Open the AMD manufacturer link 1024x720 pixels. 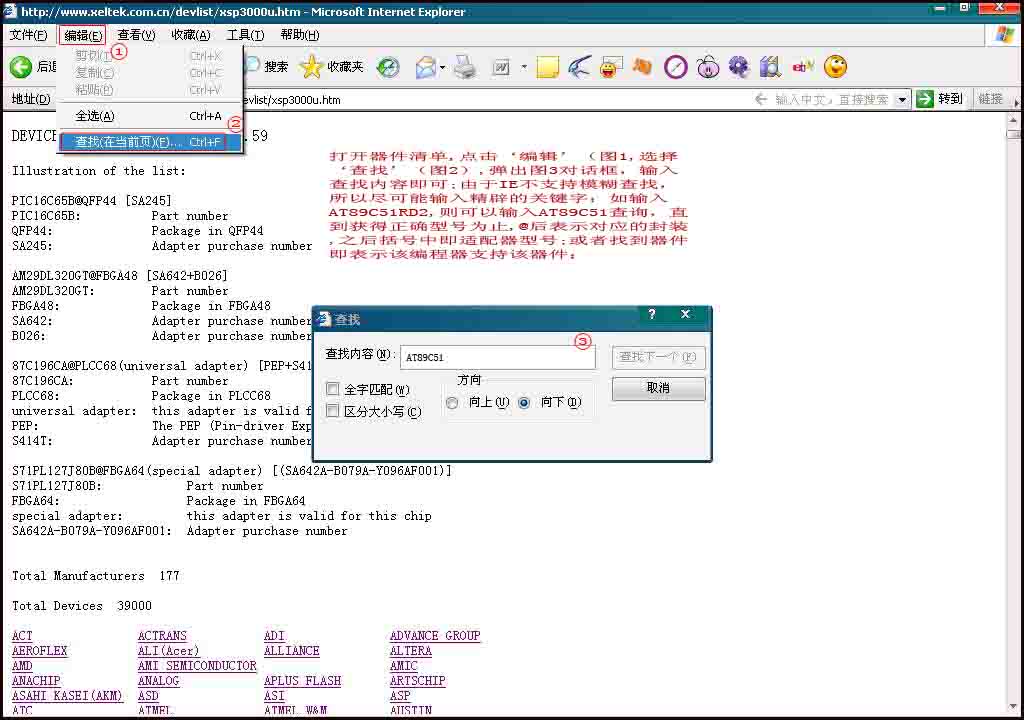(22, 666)
